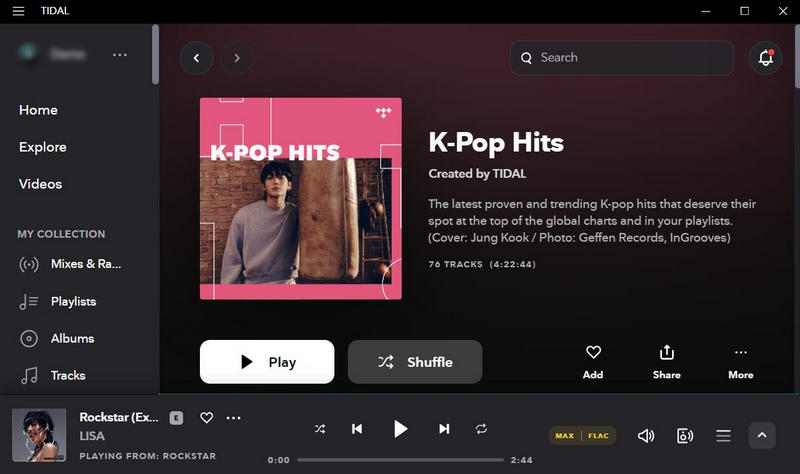Click the sidebar scrollbar
Viewport: 800px width, 474px height.
(x=155, y=55)
